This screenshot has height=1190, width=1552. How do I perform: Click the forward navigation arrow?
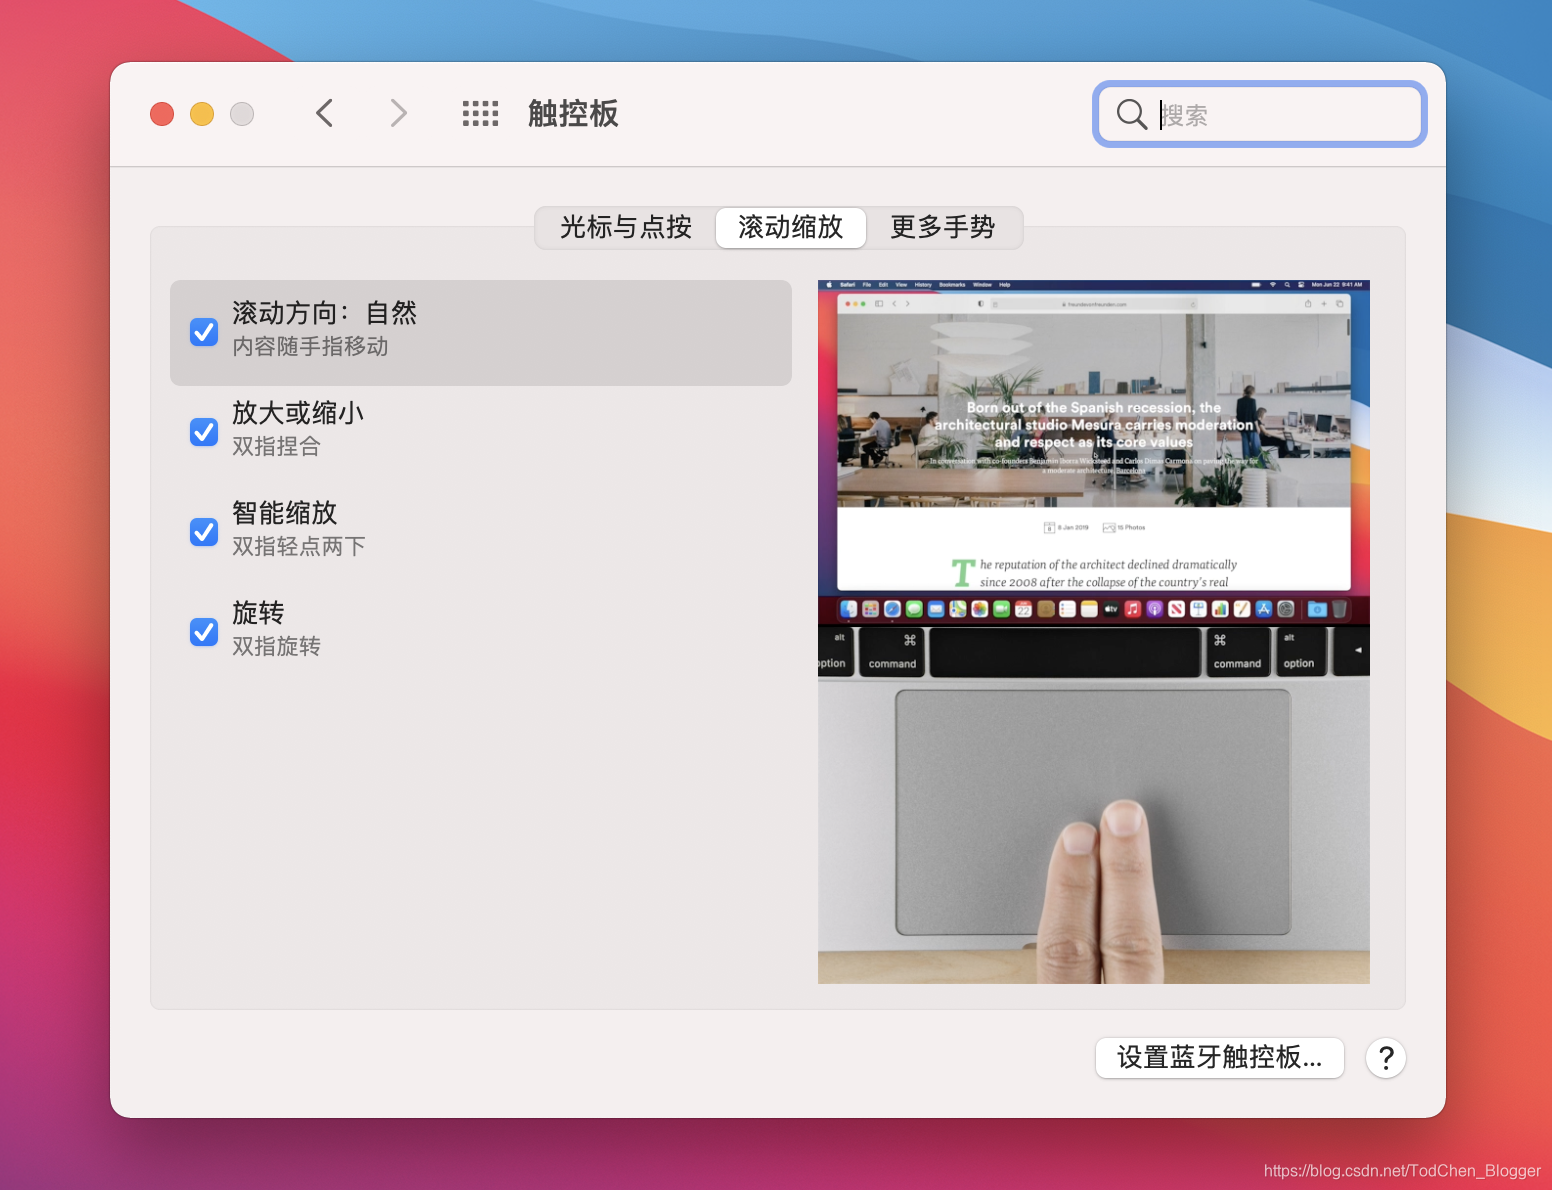[x=398, y=113]
